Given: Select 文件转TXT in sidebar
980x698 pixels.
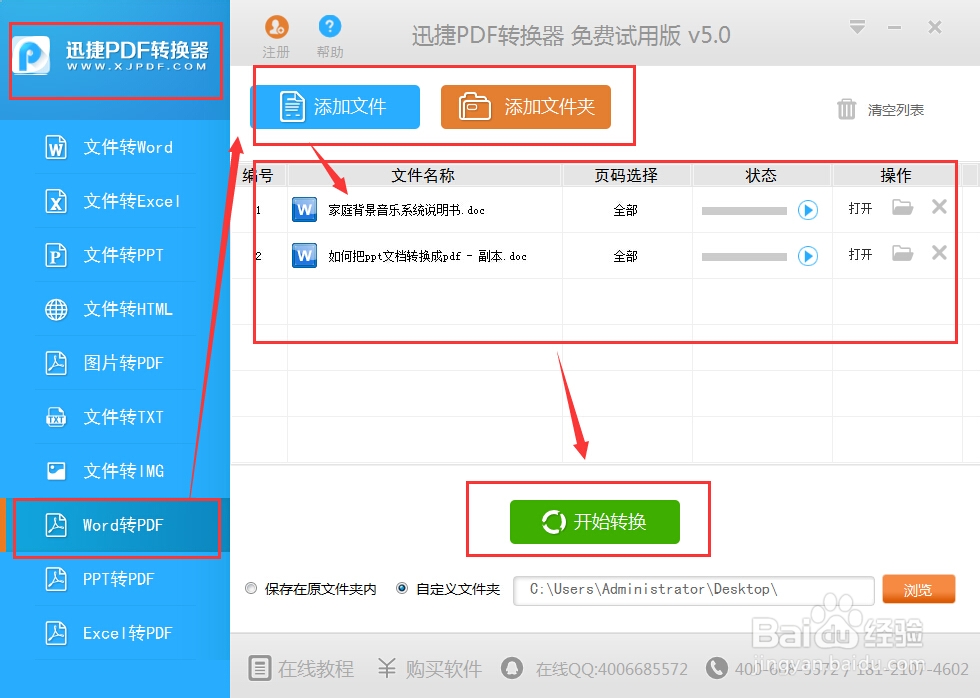Looking at the screenshot, I should pos(115,417).
